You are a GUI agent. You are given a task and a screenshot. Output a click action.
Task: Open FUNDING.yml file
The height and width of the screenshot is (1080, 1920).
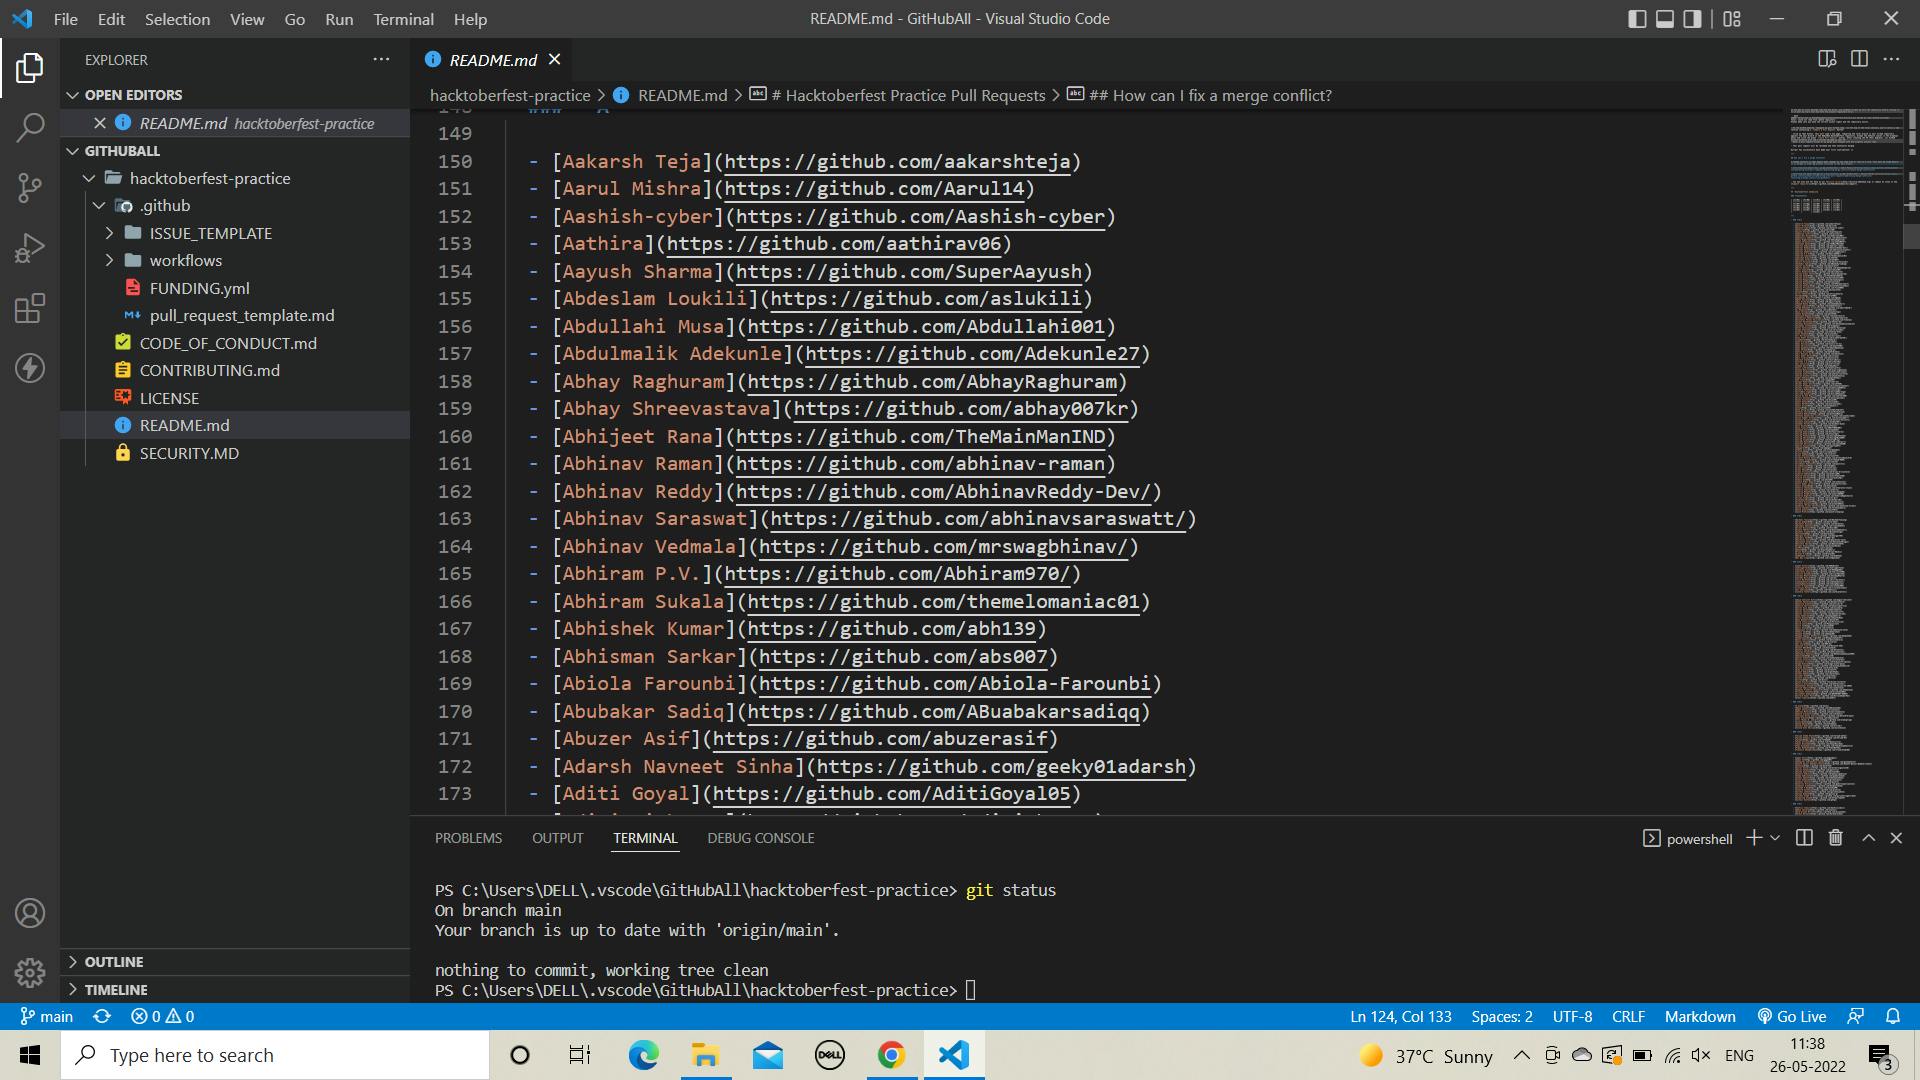click(235, 288)
